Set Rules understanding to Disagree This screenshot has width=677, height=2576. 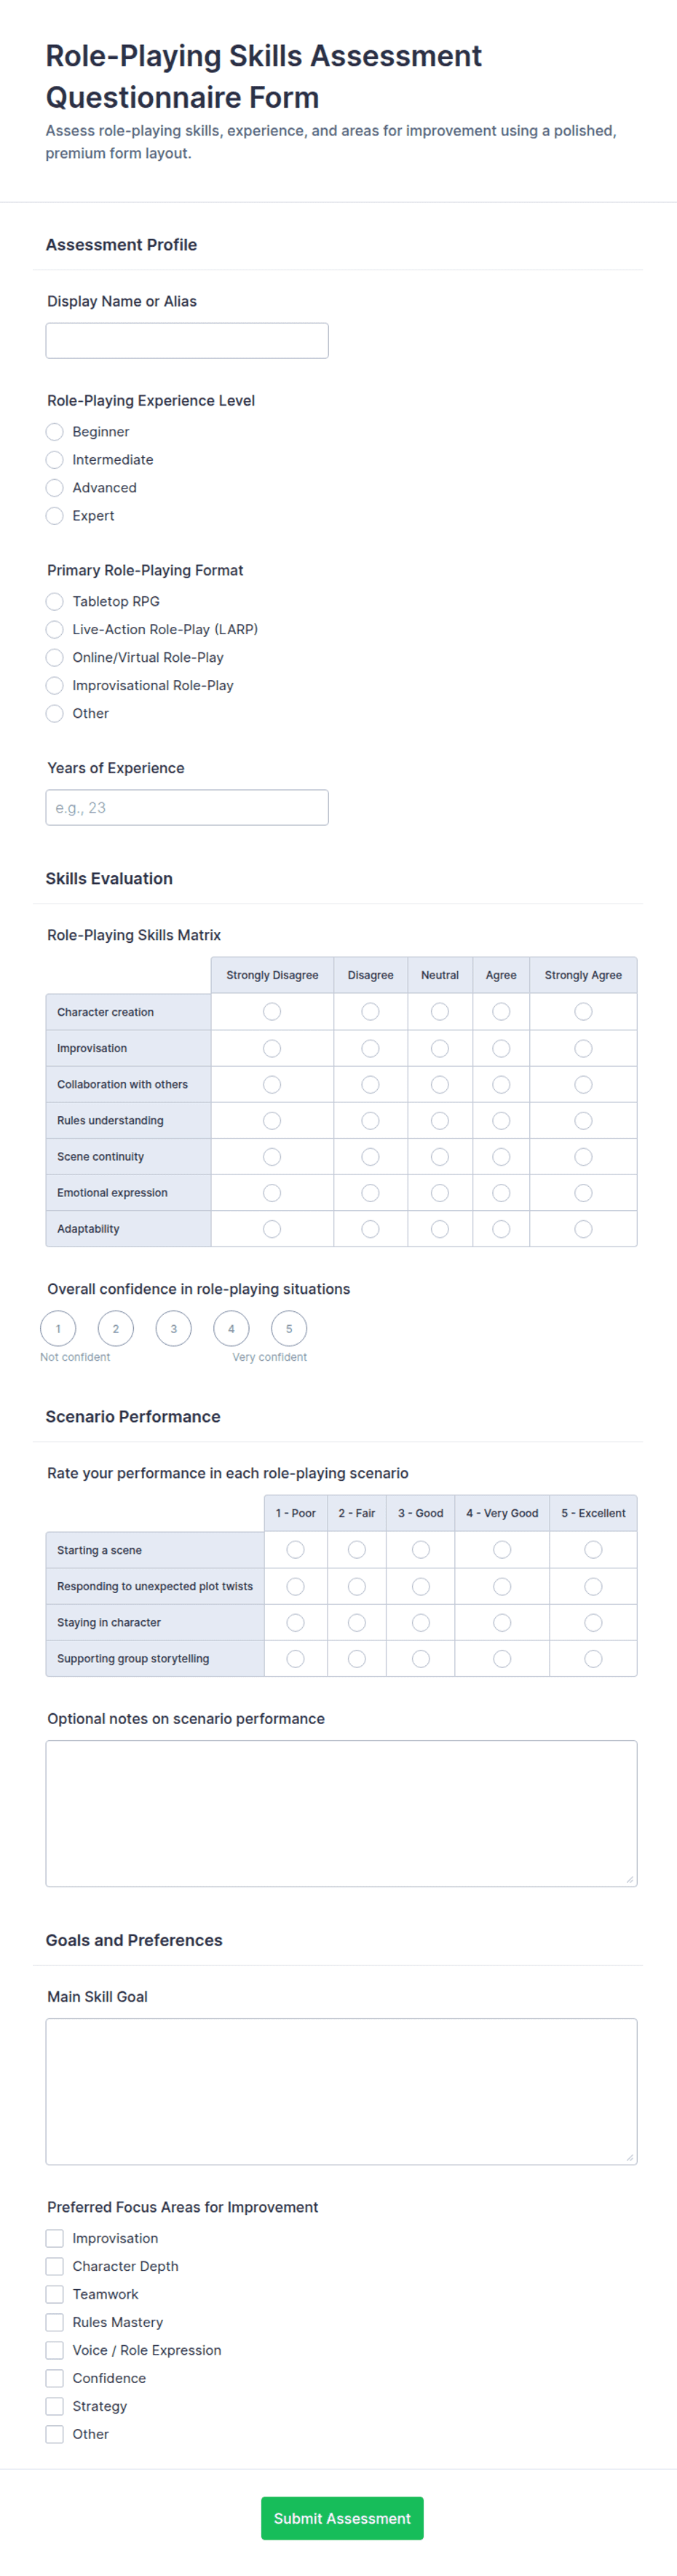tap(370, 1120)
